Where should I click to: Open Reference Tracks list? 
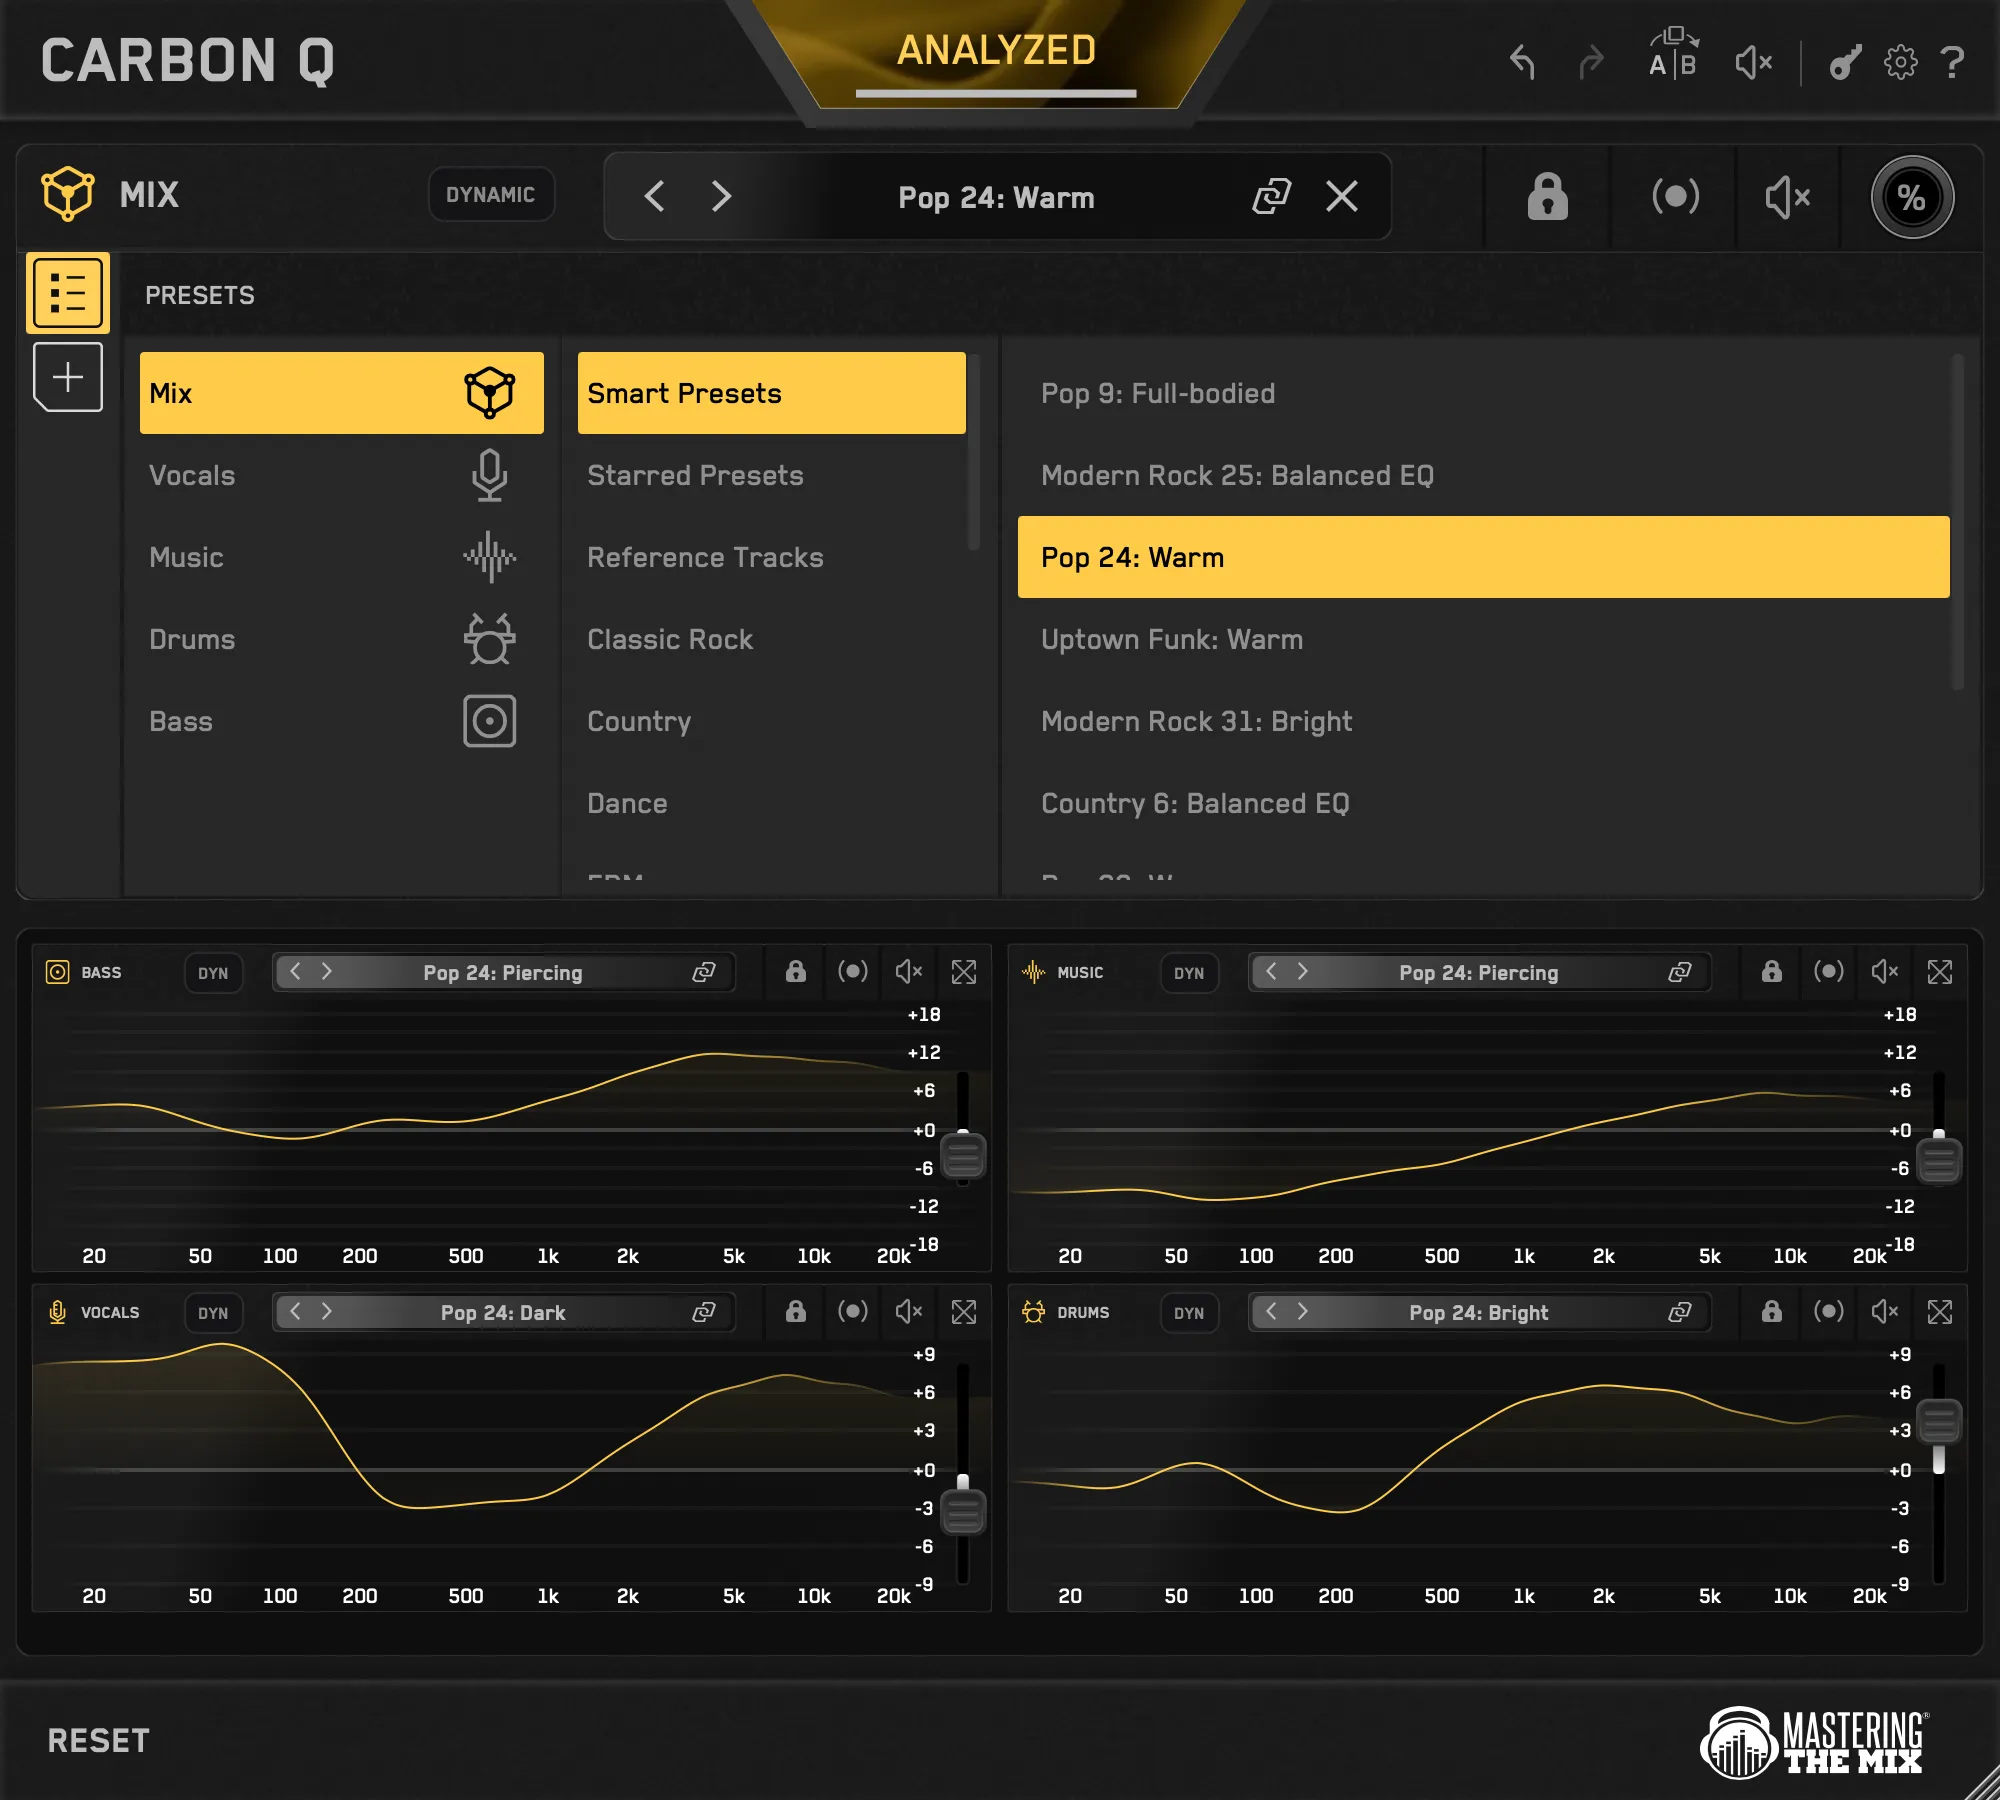coord(772,557)
